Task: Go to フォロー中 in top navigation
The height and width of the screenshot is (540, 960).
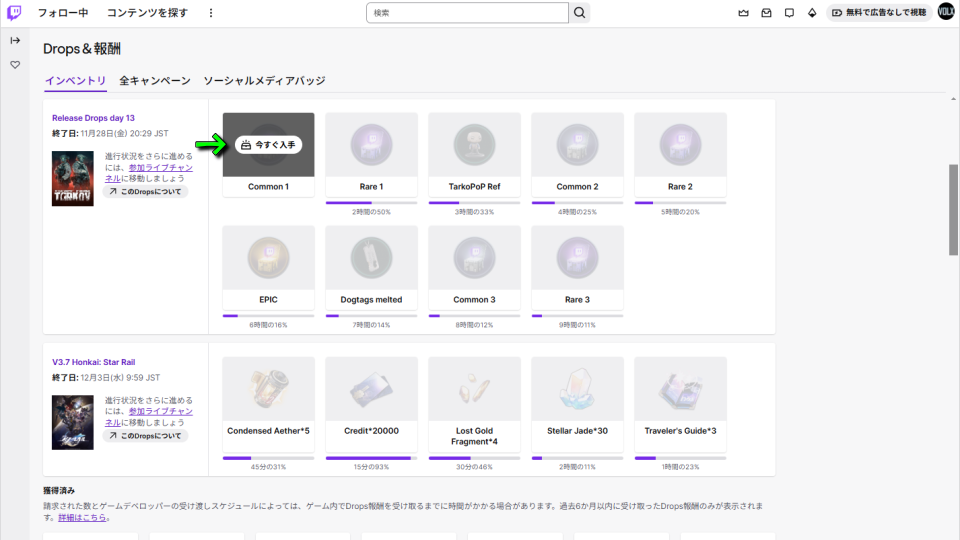Action: (x=63, y=13)
